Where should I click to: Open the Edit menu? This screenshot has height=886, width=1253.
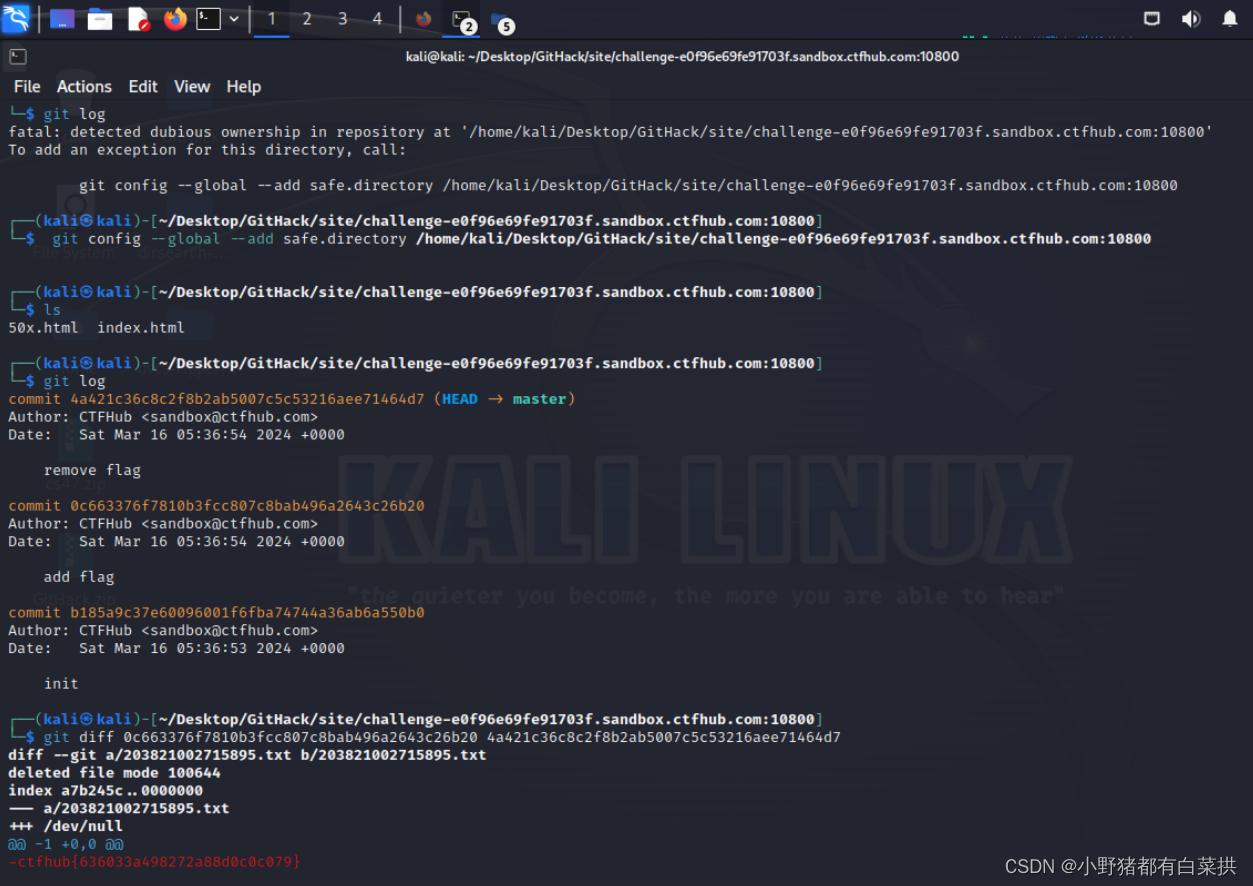(x=143, y=87)
